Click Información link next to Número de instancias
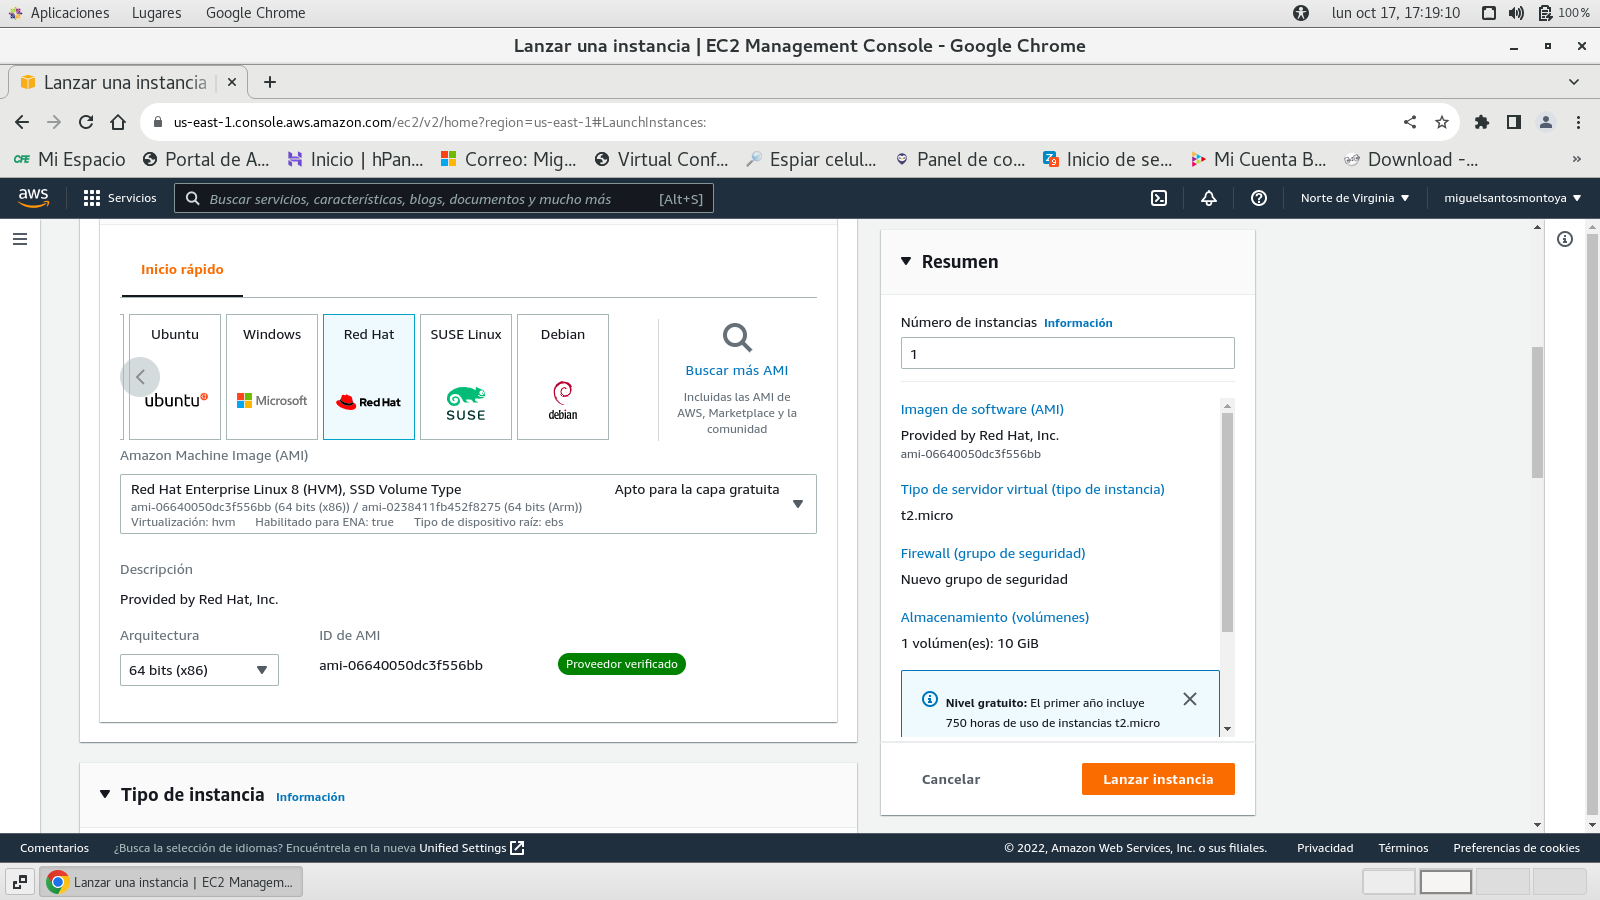The width and height of the screenshot is (1600, 900). pos(1078,323)
